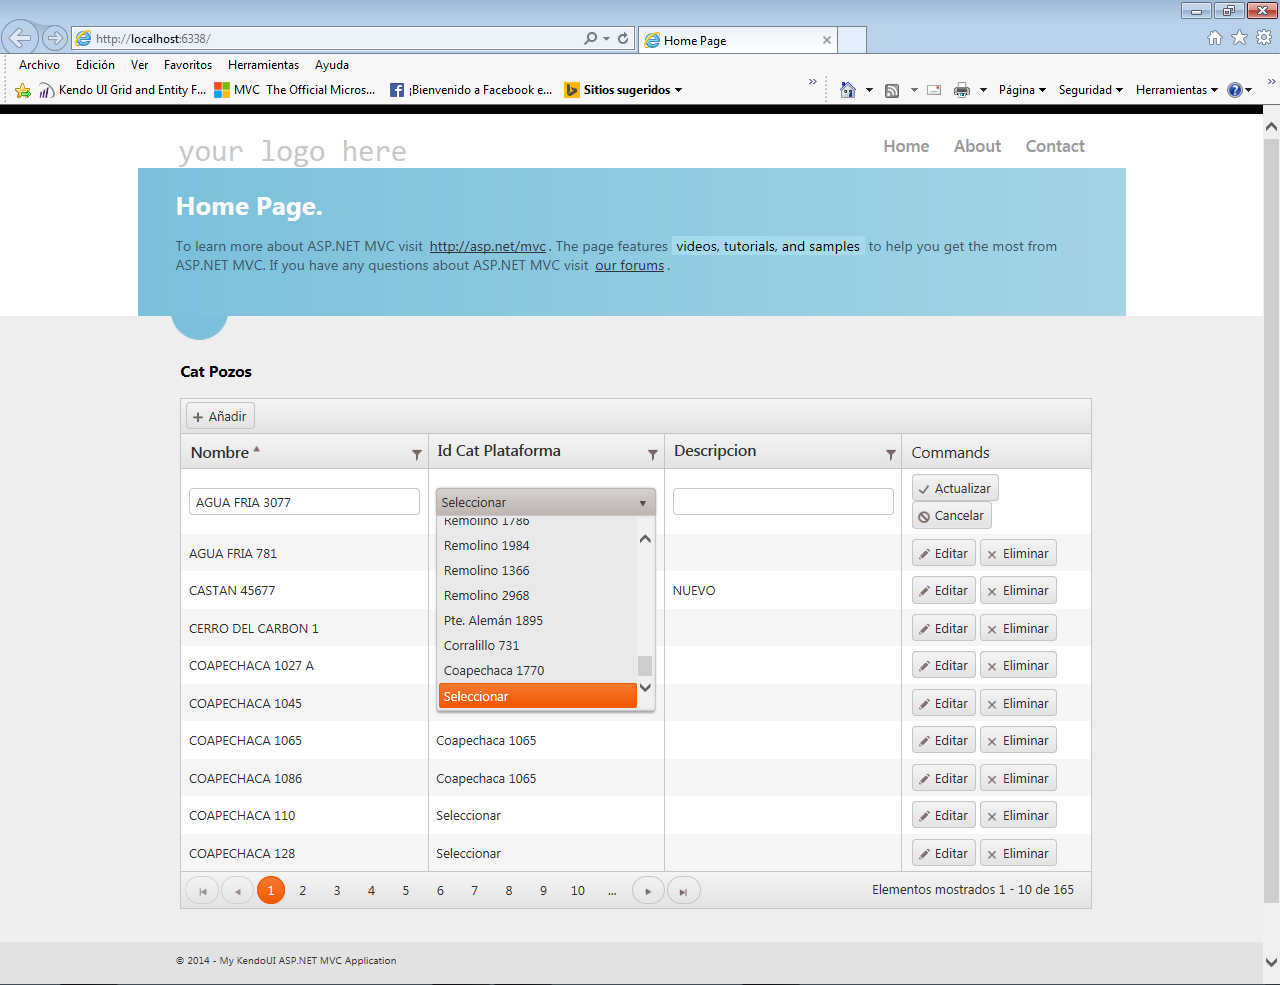Open the Ayuda menu

(x=332, y=65)
